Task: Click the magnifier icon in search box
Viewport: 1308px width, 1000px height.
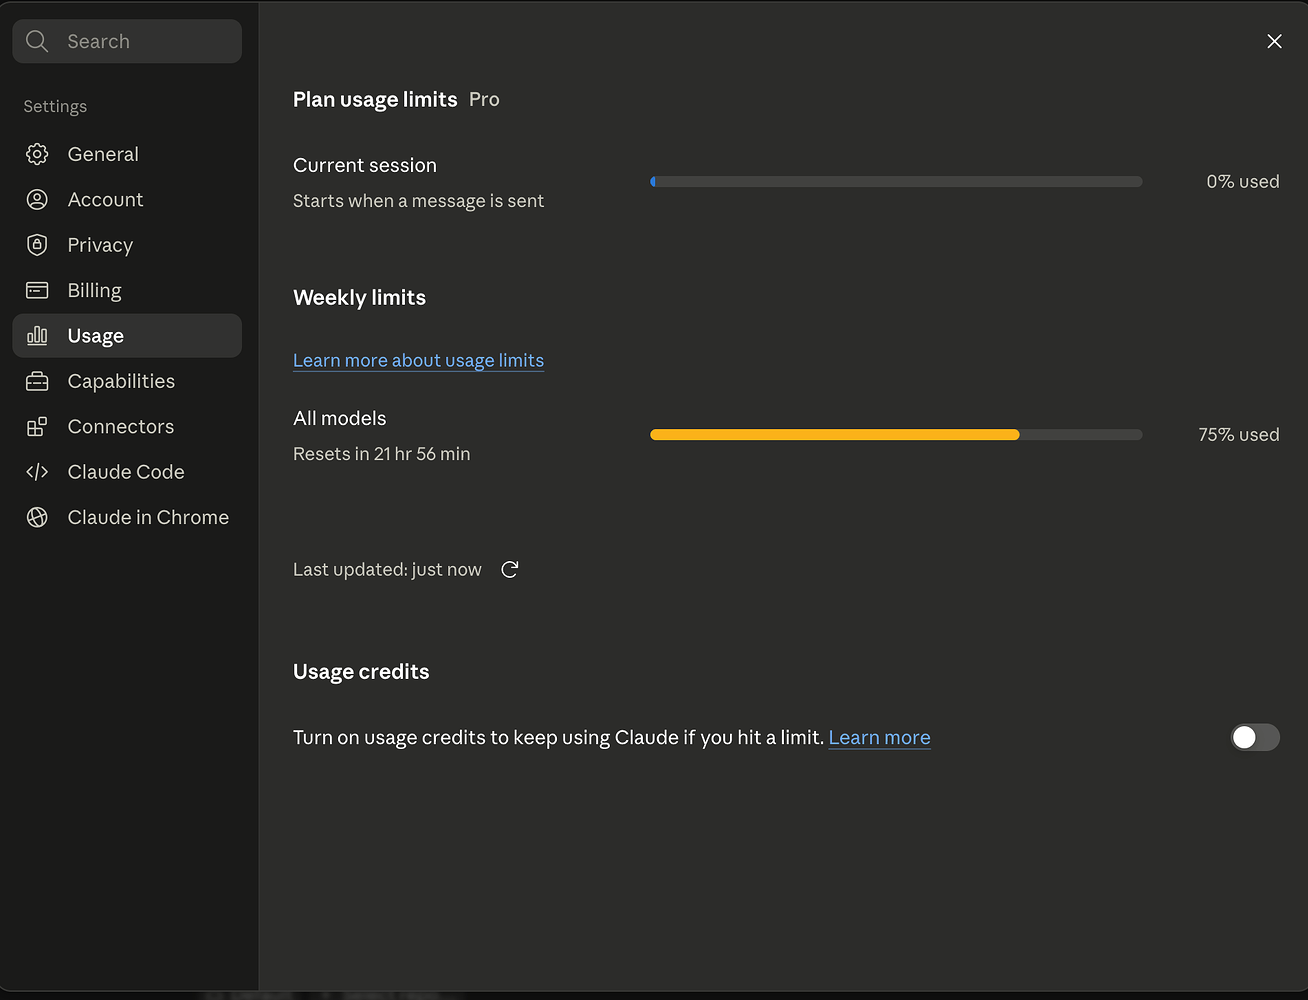Action: tap(37, 41)
